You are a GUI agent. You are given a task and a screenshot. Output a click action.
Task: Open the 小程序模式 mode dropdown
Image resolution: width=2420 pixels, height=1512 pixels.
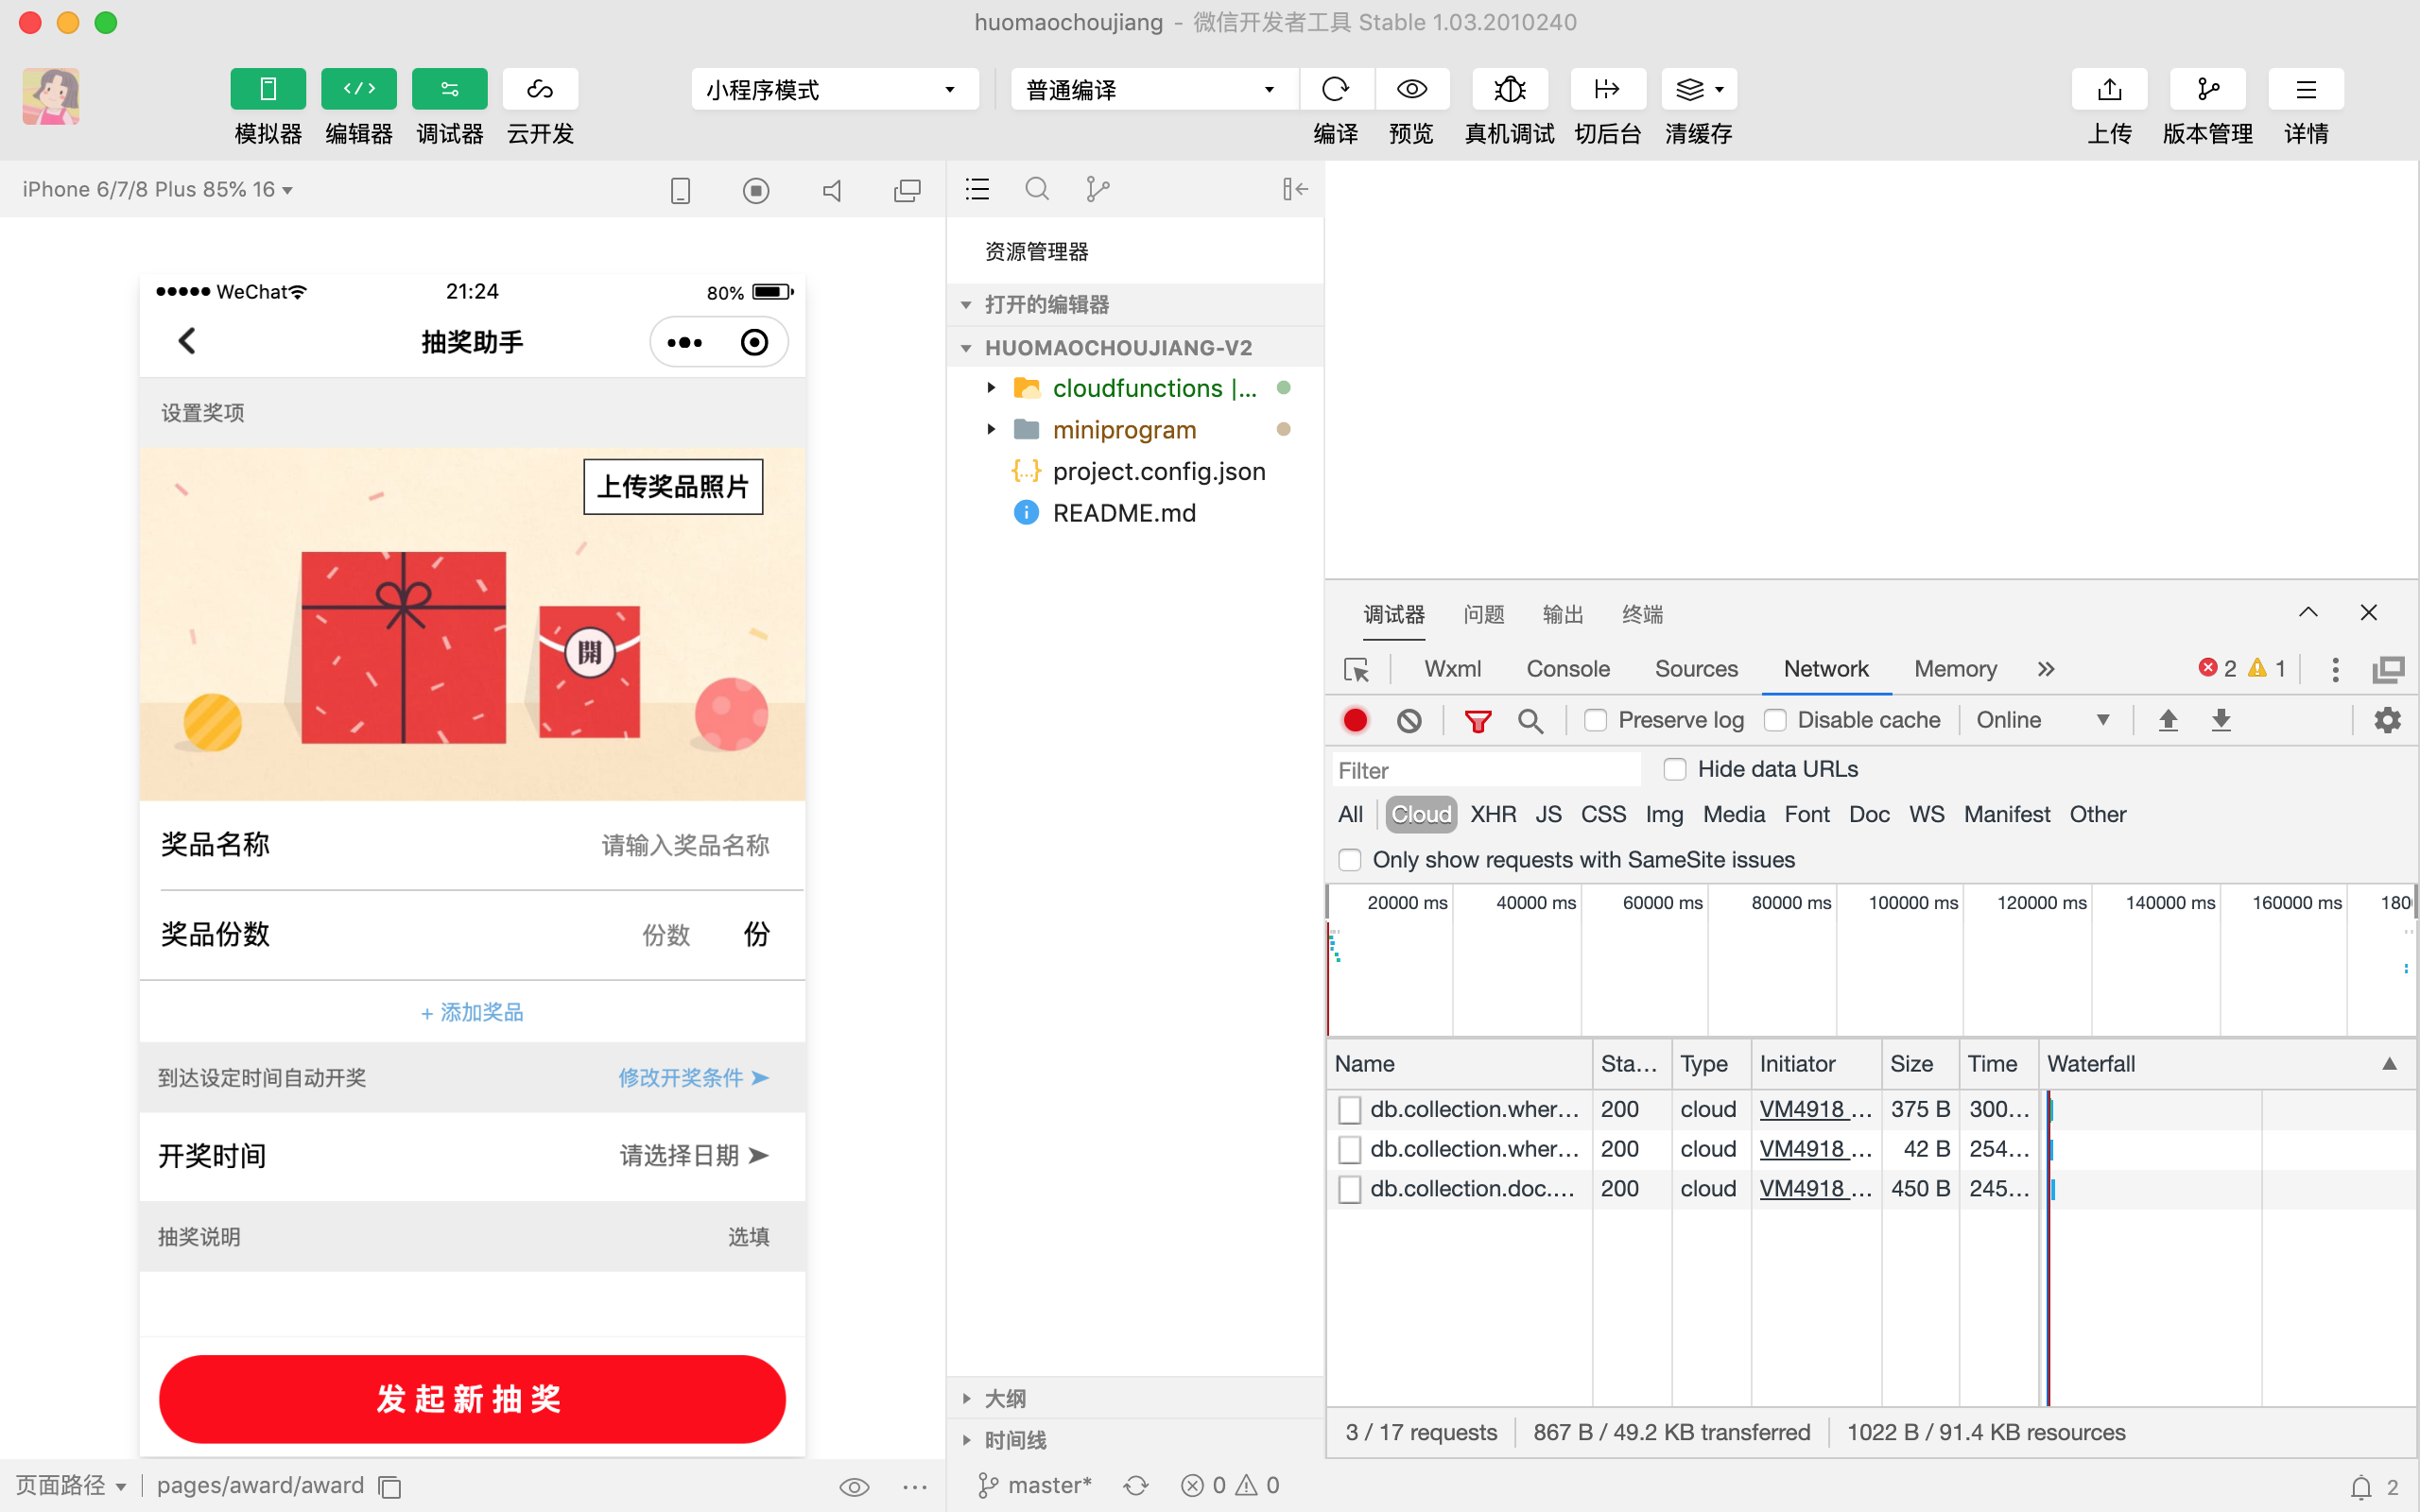coord(833,90)
